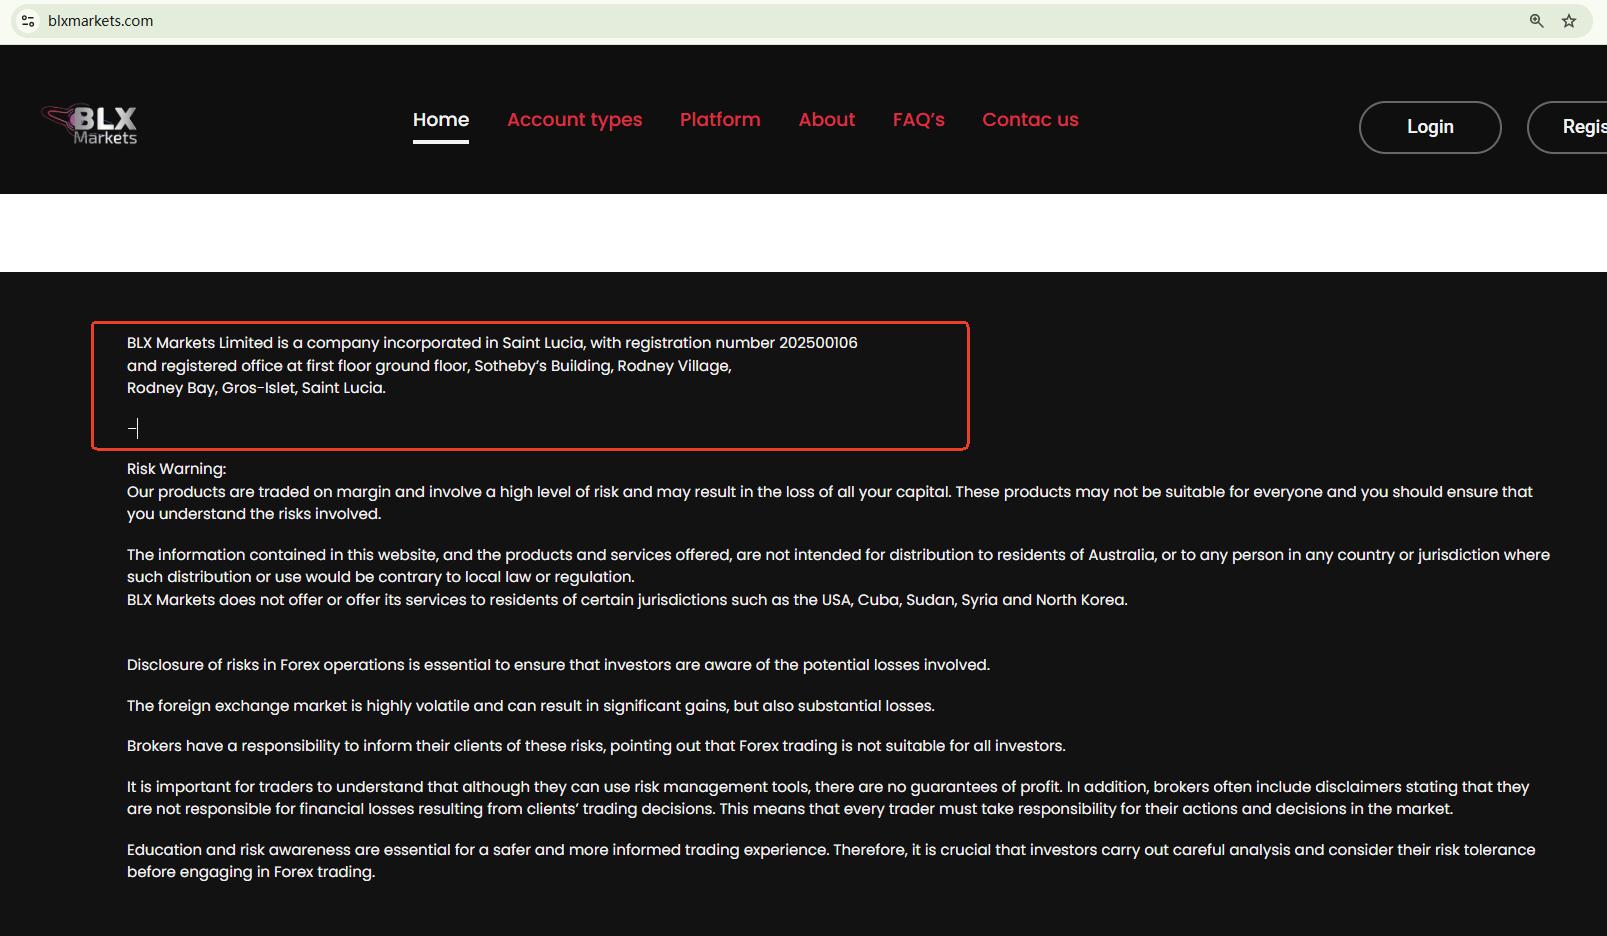The height and width of the screenshot is (936, 1607).
Task: Click the Education and risk awareness paragraph
Action: coord(830,860)
